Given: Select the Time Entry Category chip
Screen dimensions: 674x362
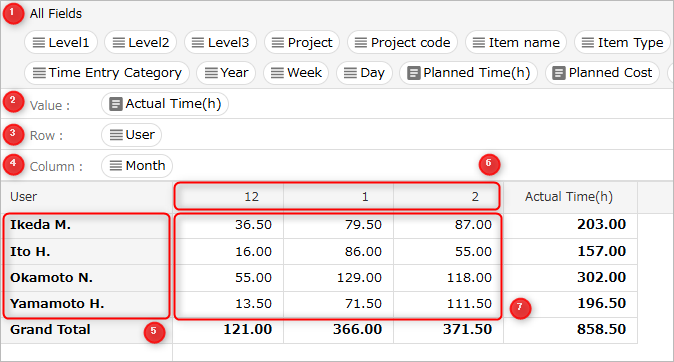Looking at the screenshot, I should click(107, 73).
